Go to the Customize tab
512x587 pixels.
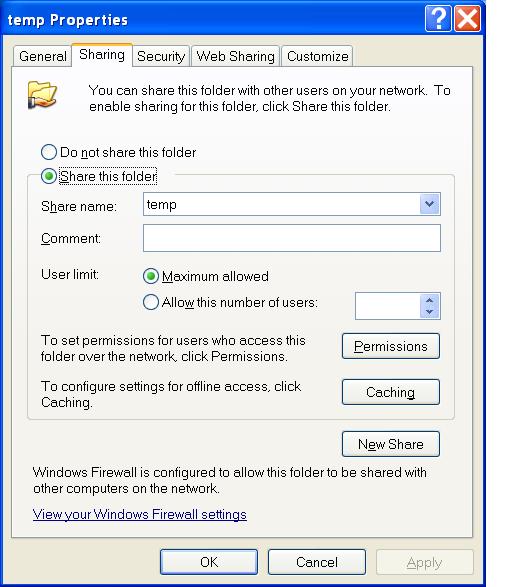317,56
